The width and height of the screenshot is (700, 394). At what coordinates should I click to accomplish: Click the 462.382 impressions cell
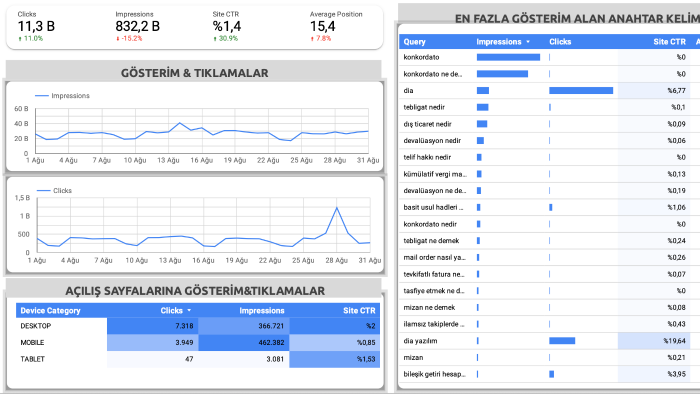click(x=244, y=343)
